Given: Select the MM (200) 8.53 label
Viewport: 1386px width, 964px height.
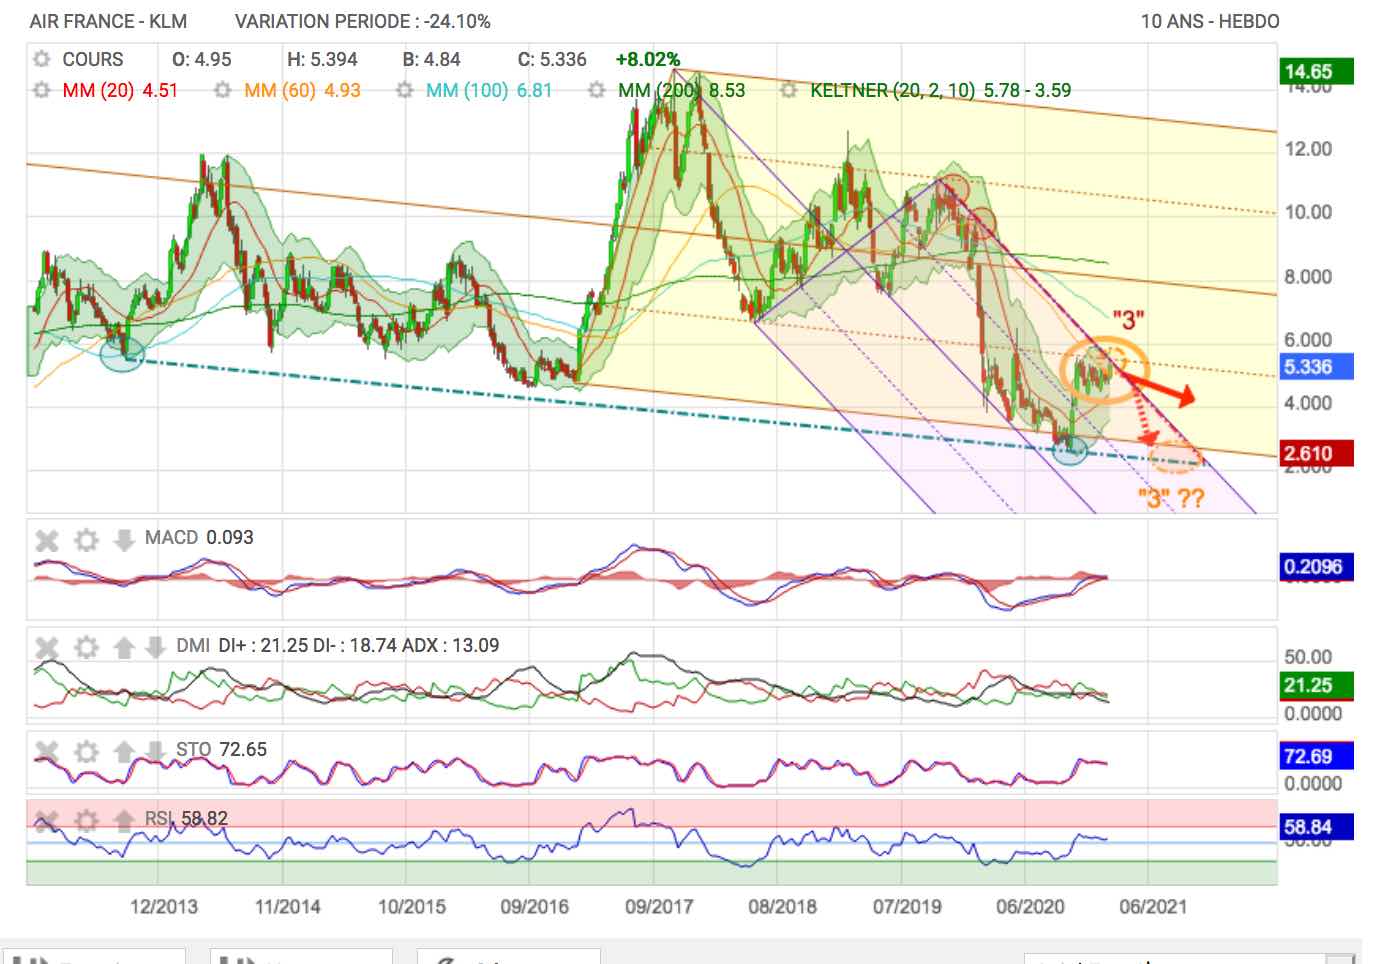Looking at the screenshot, I should (x=681, y=90).
